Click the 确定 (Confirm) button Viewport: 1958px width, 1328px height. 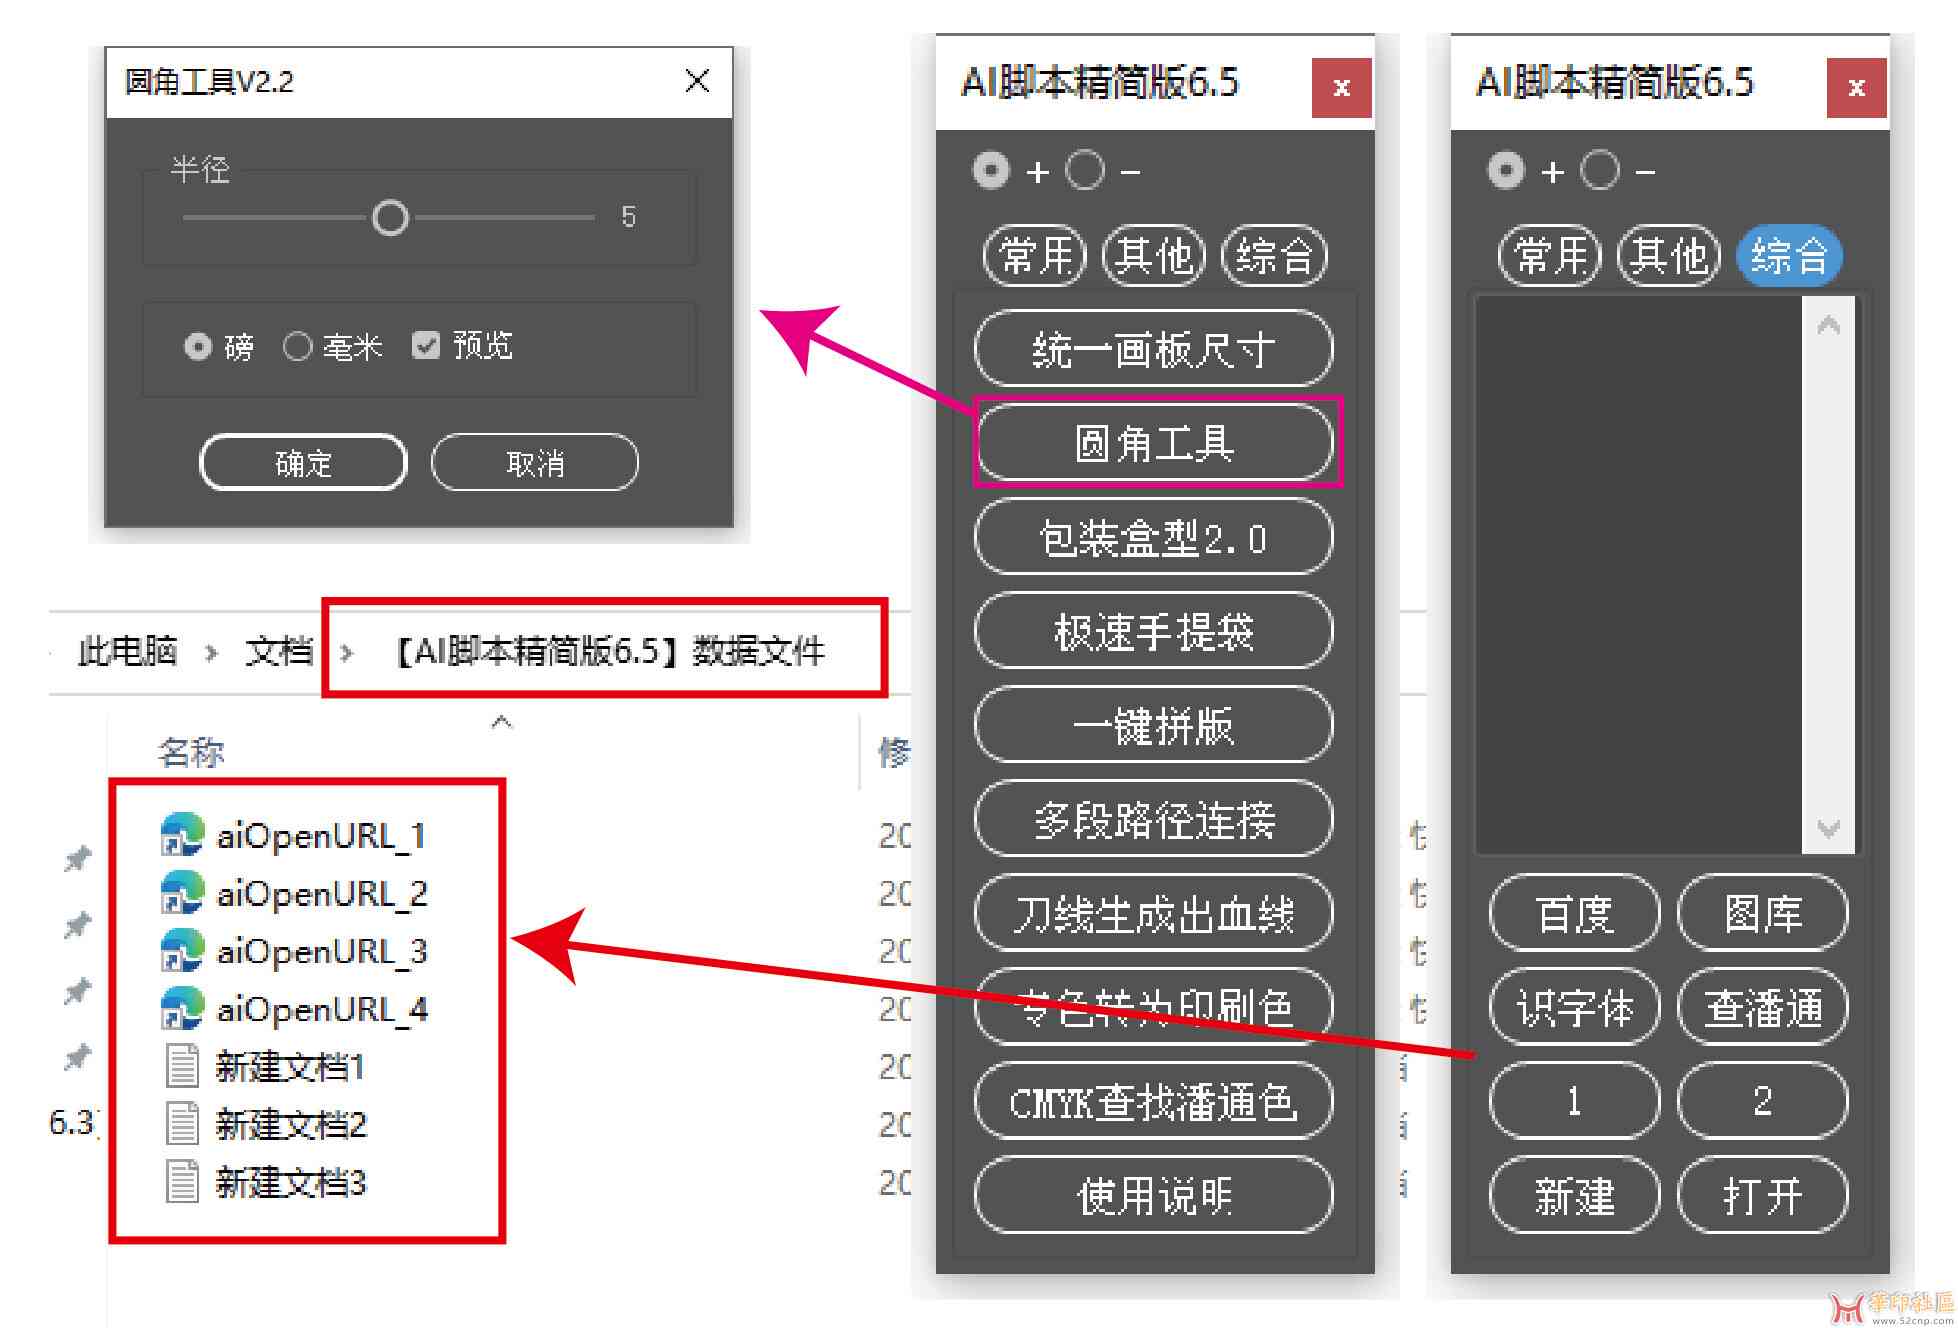(x=280, y=461)
